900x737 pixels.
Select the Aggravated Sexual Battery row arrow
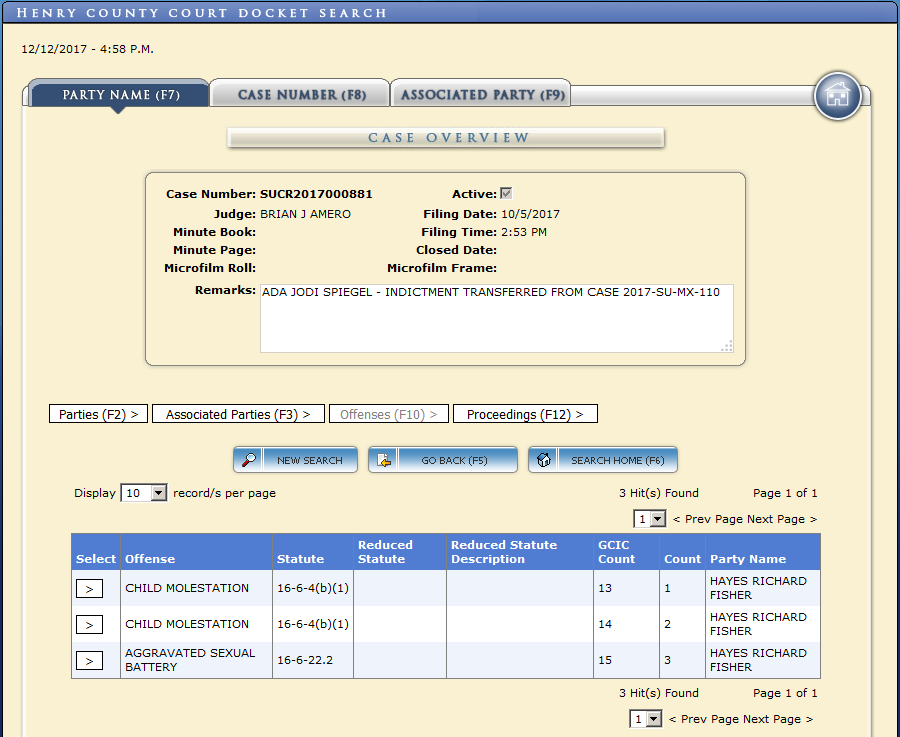coord(89,661)
